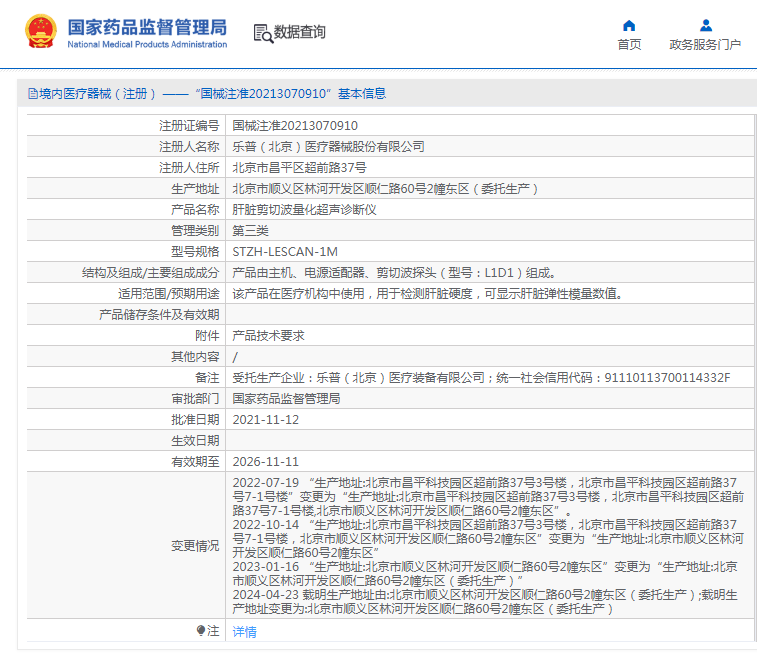Screen dimensions: 757x655
Task: Click the 审批部门 row label
Action: click(195, 399)
